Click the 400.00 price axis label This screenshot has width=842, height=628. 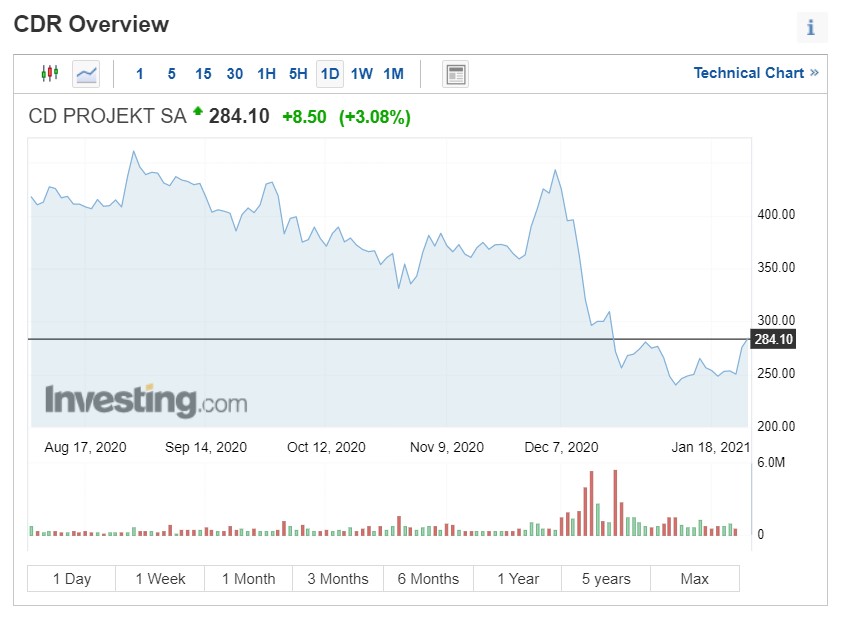pyautogui.click(x=776, y=214)
